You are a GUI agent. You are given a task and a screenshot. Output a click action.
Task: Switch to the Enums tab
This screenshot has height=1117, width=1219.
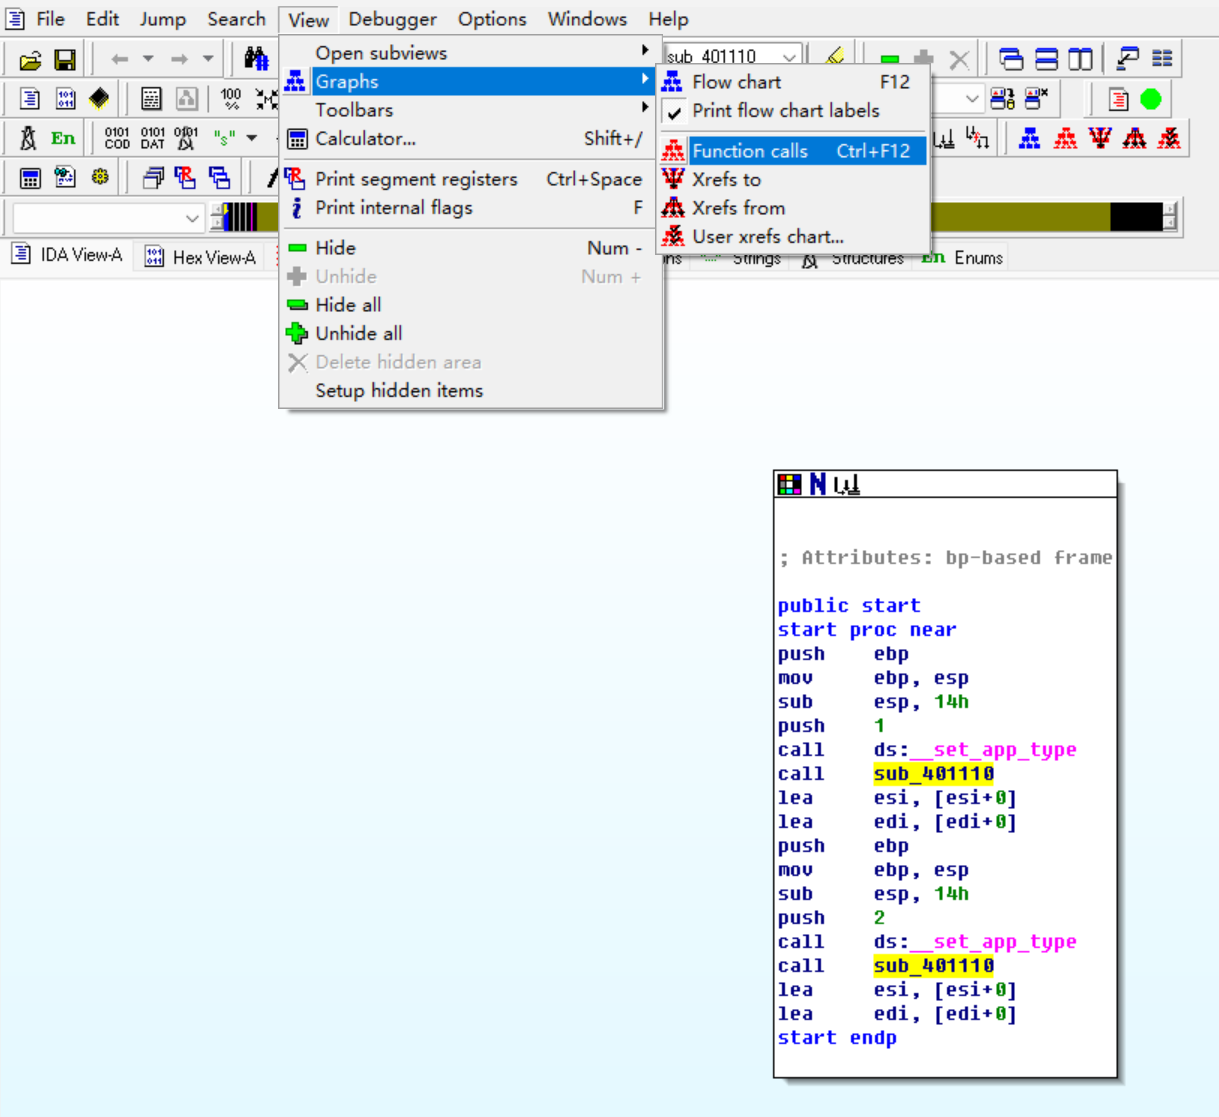(963, 258)
